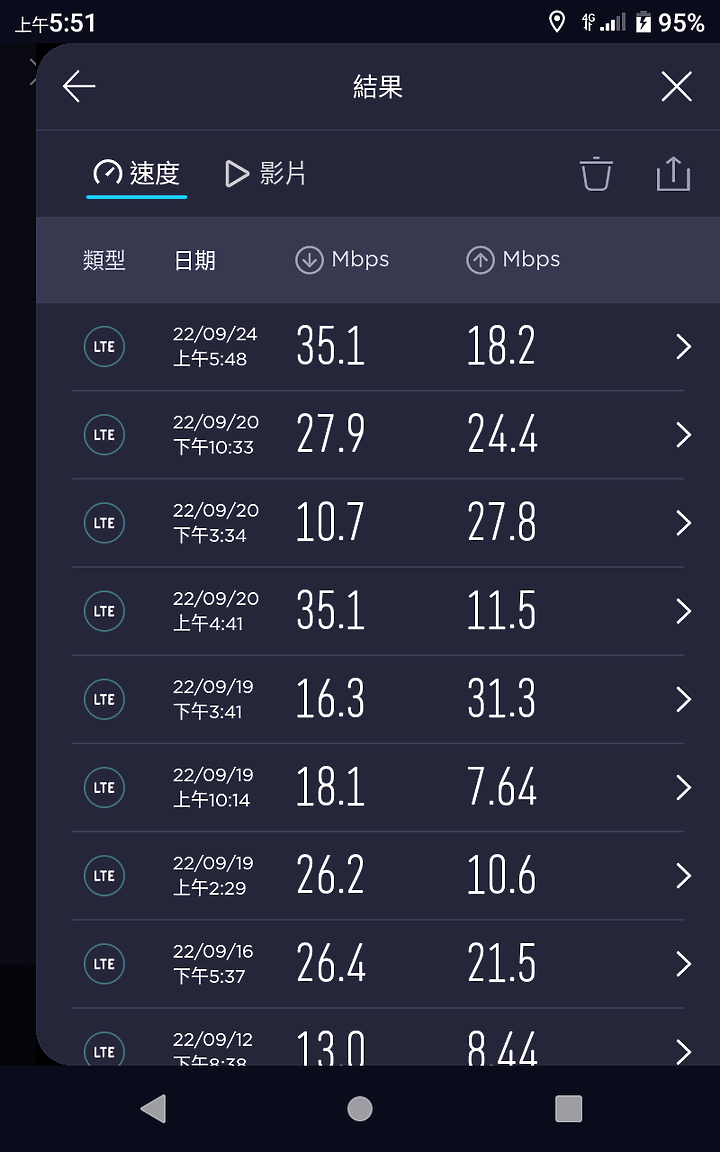Tap Android home navigation button
This screenshot has height=1152, width=720.
pos(359,1109)
